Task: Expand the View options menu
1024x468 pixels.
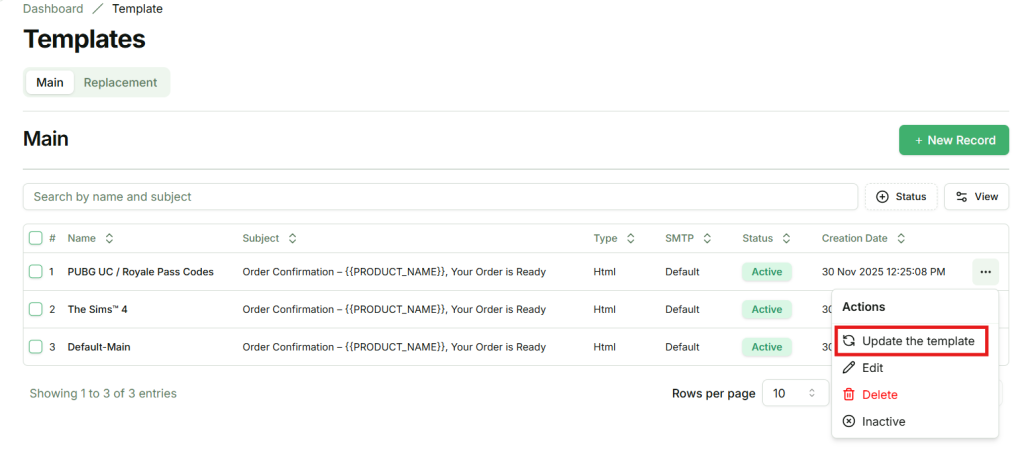Action: [976, 197]
